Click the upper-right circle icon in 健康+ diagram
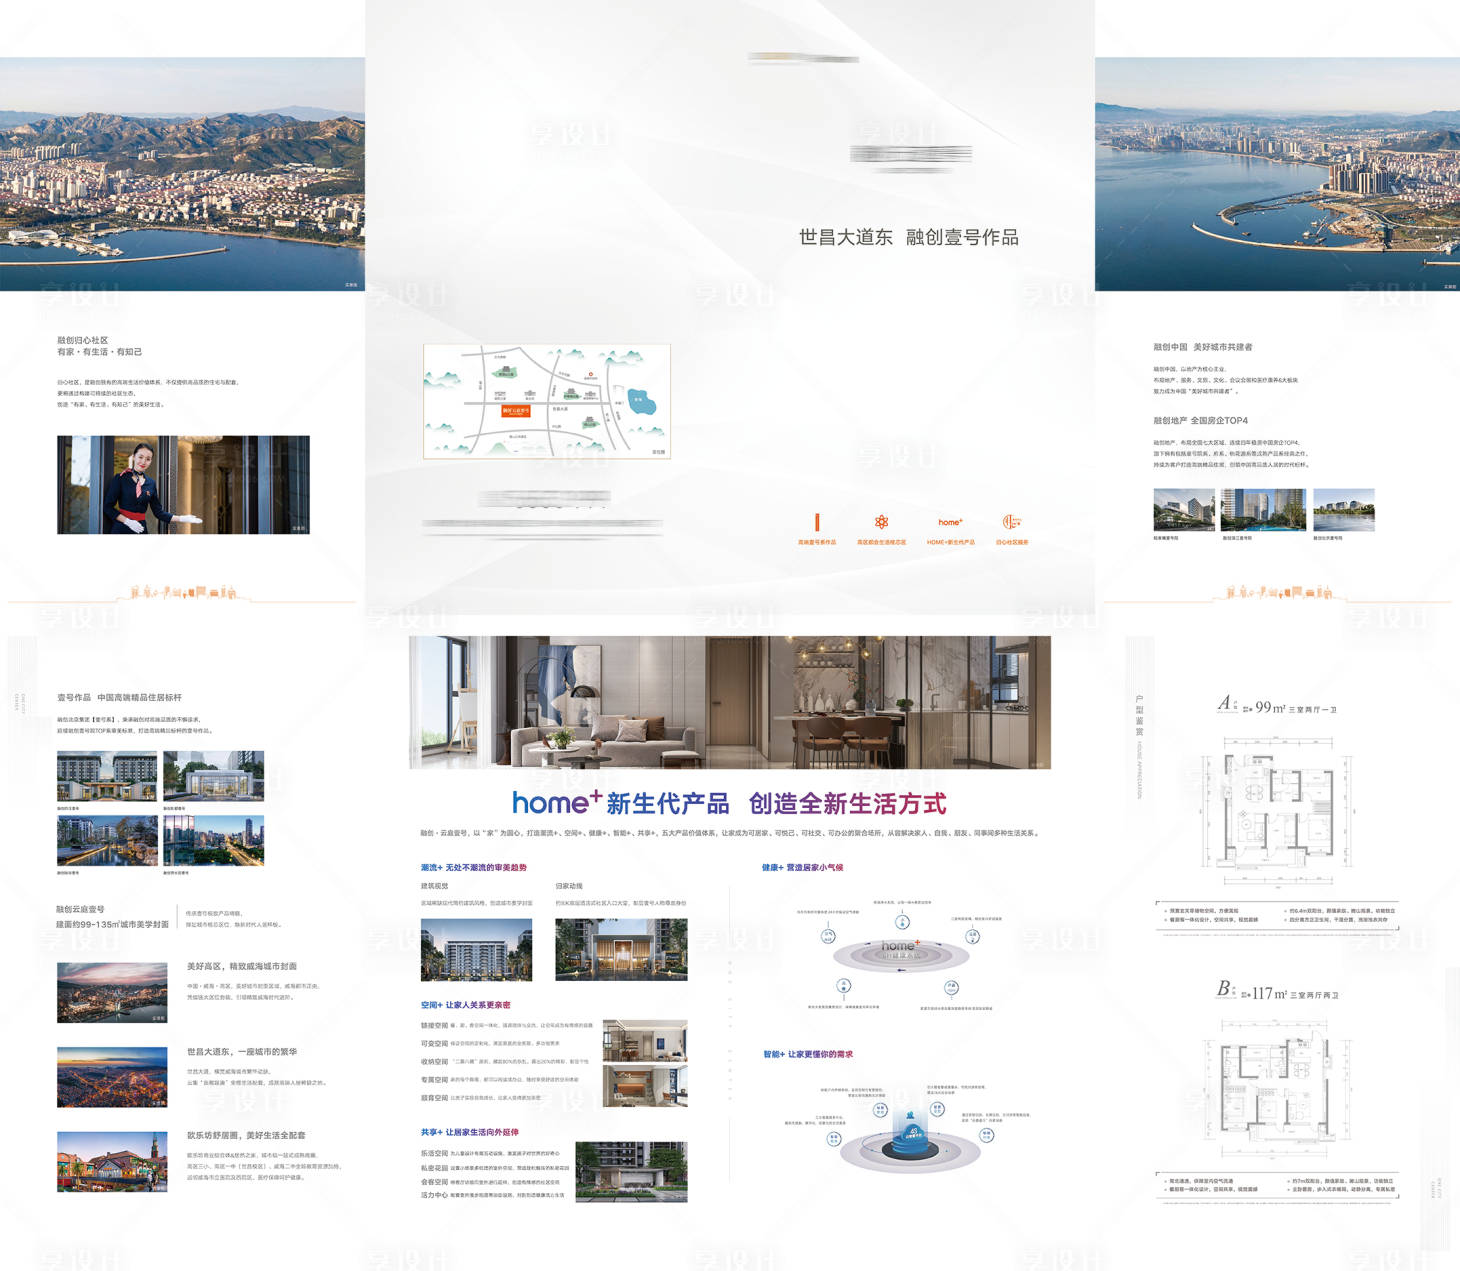Screen dimensions: 1460x1271 (972, 936)
